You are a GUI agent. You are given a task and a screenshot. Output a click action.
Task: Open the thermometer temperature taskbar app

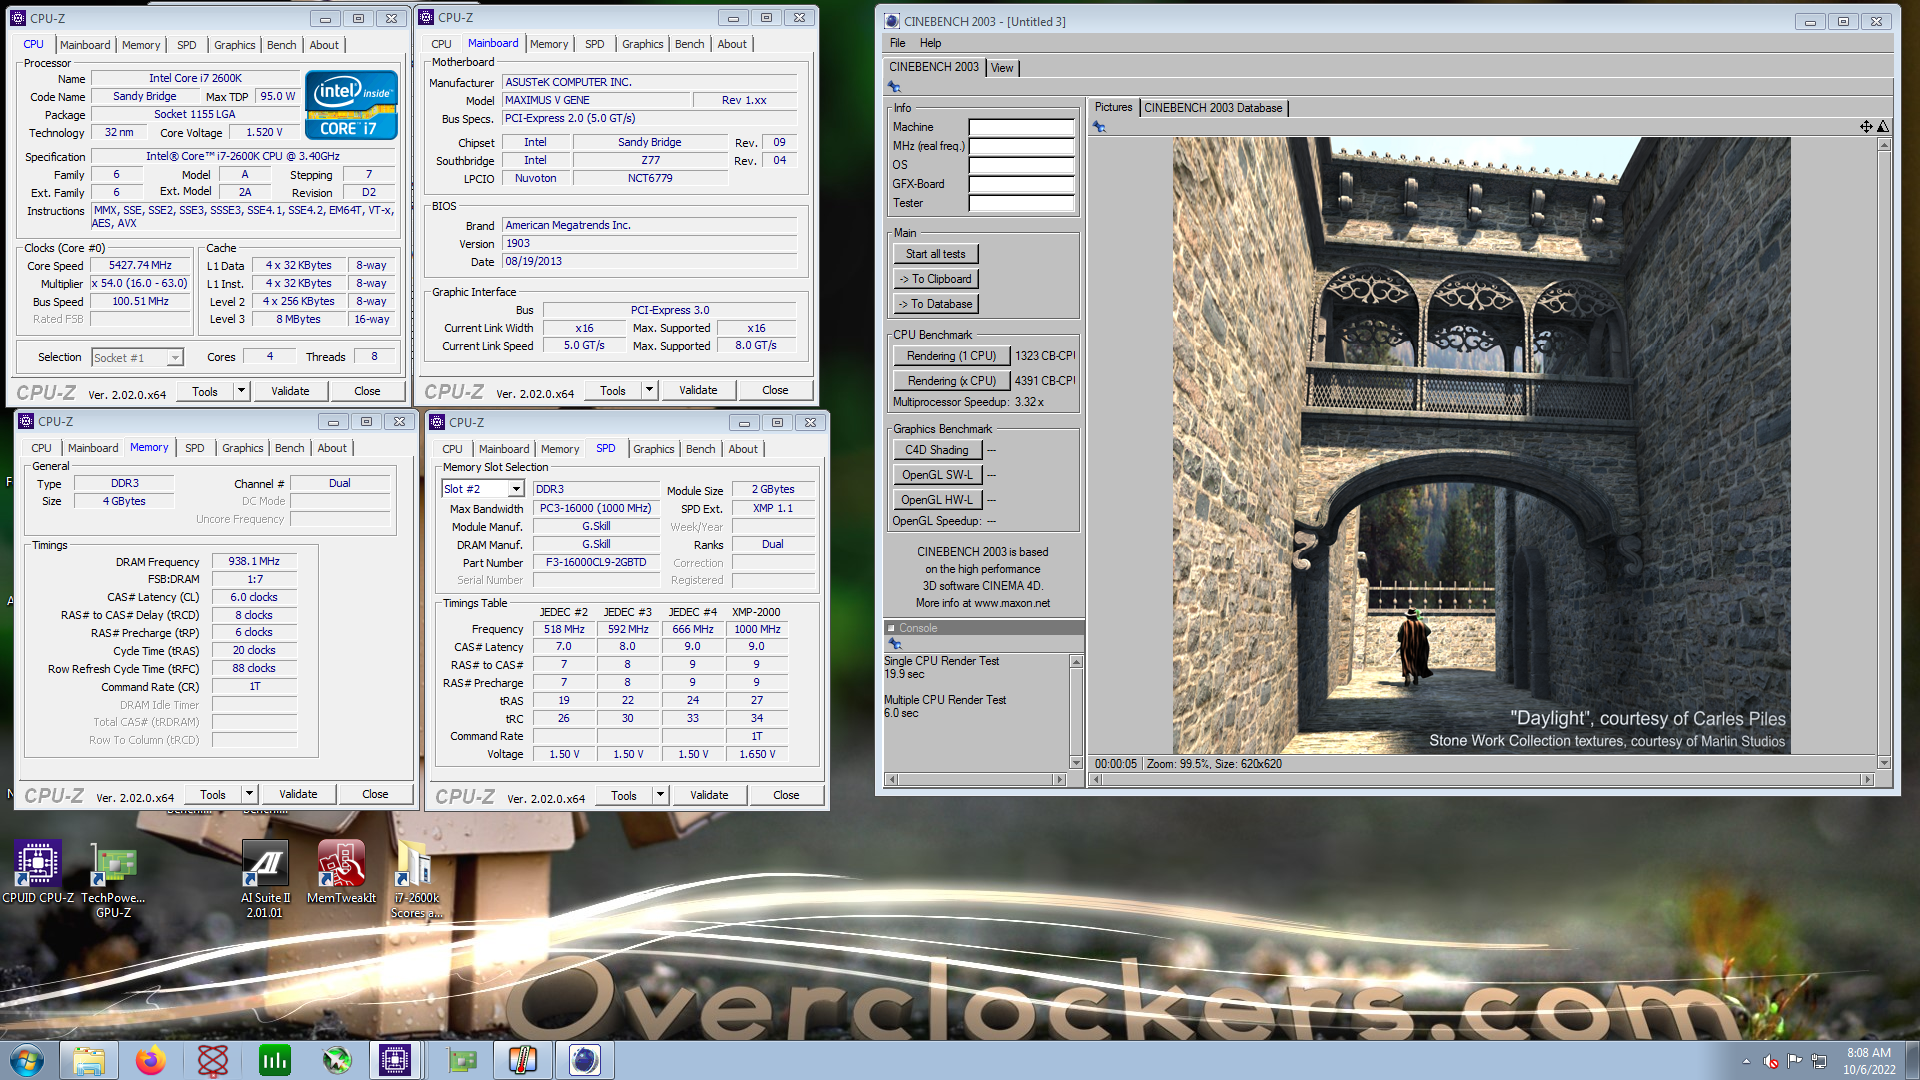coord(522,1060)
